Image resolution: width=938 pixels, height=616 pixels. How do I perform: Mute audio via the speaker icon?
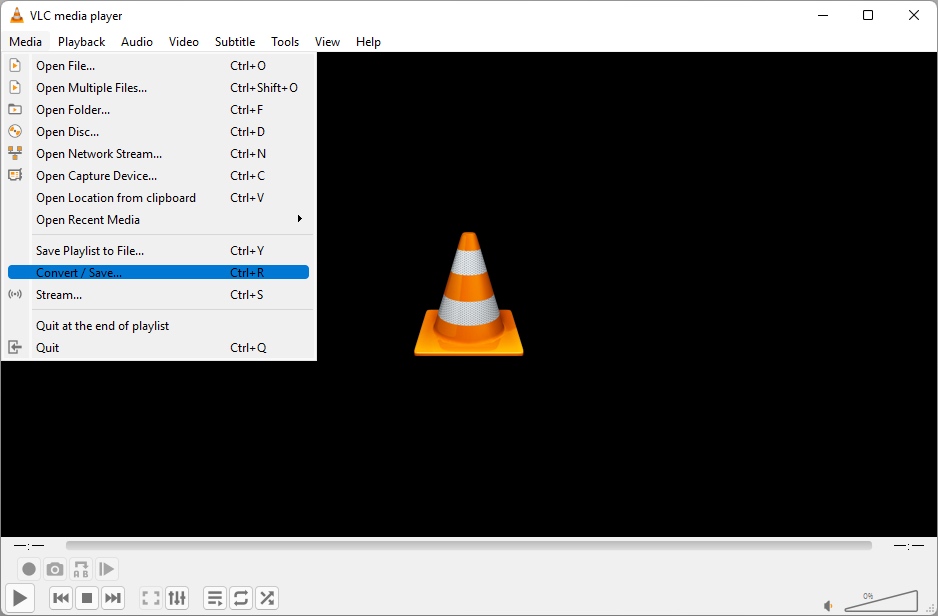[x=828, y=604]
